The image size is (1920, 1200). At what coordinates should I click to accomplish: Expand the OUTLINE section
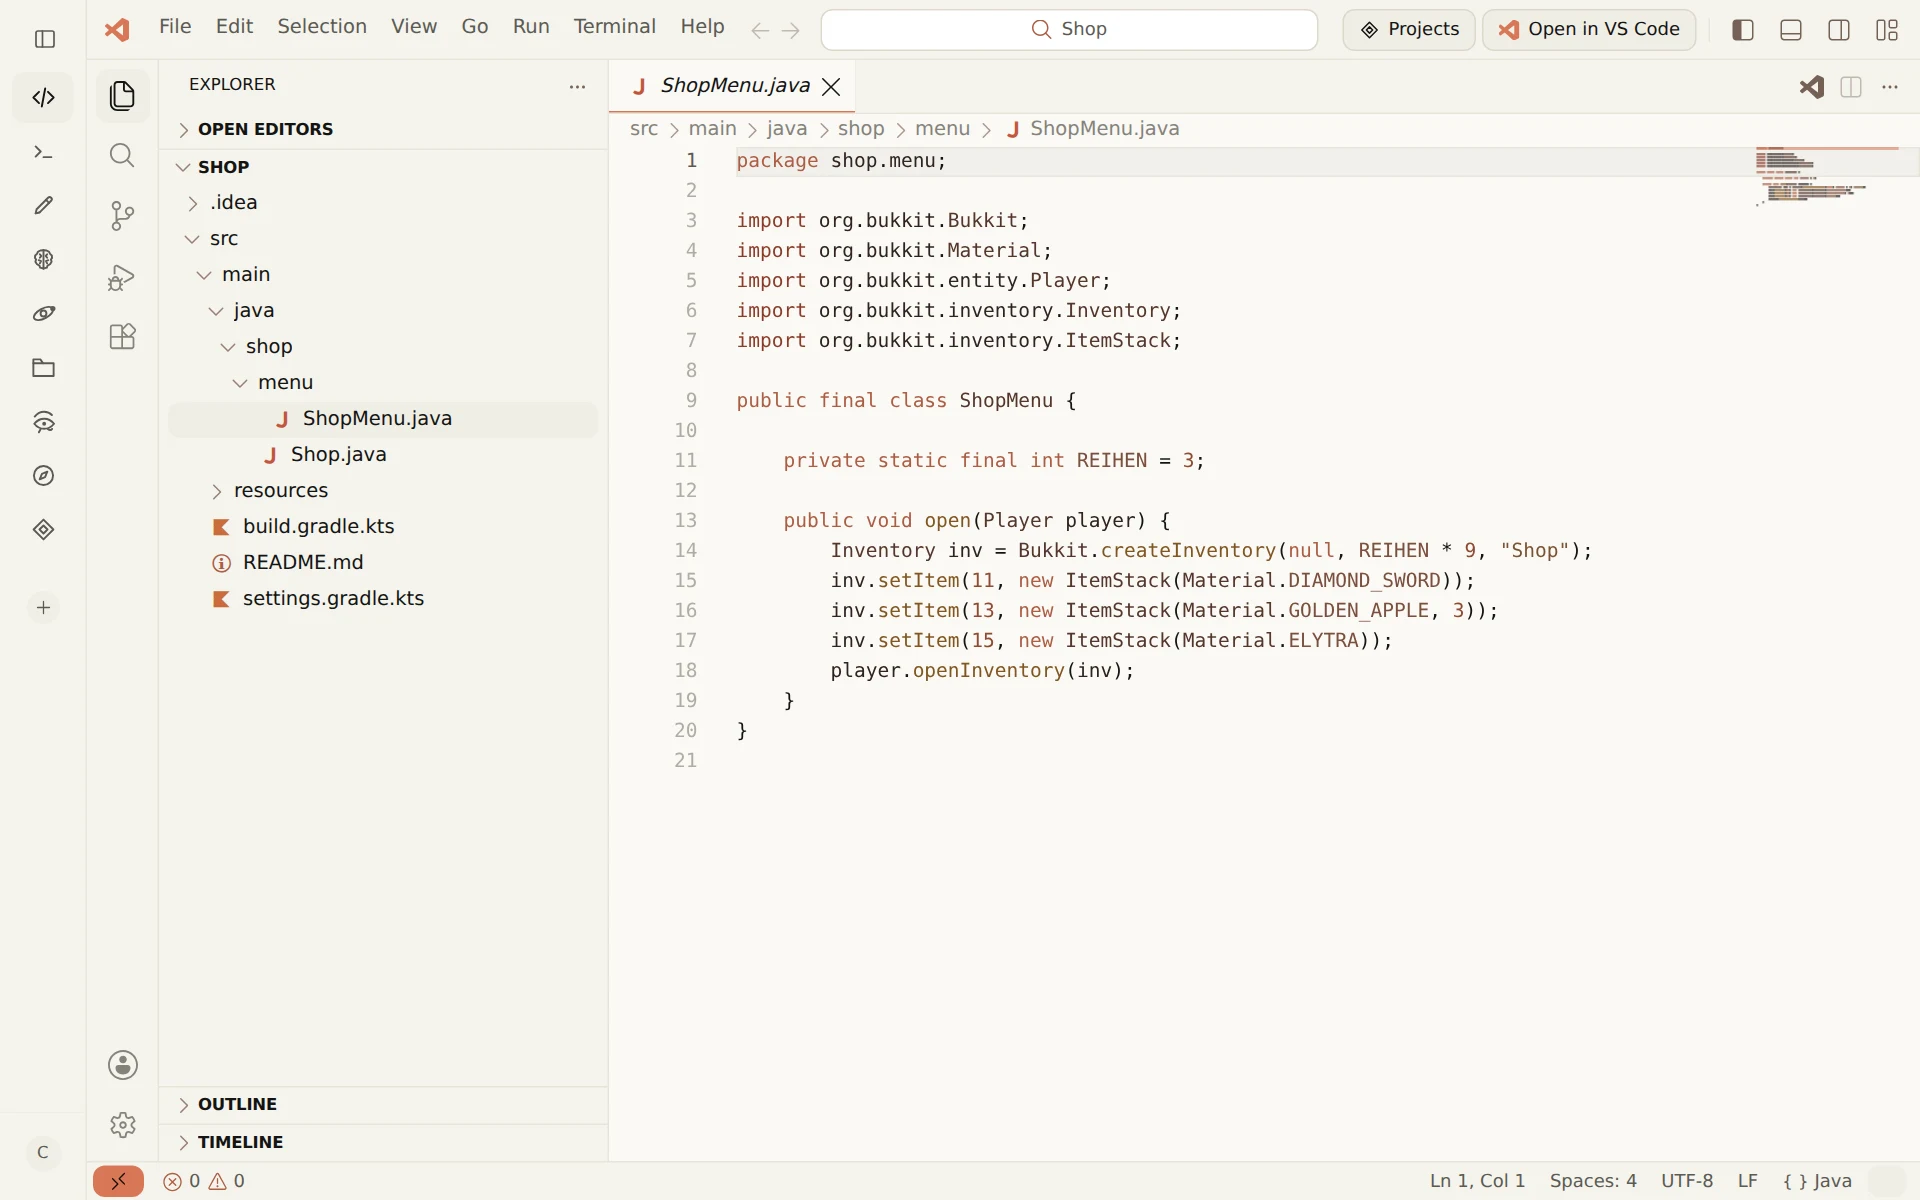(383, 1104)
